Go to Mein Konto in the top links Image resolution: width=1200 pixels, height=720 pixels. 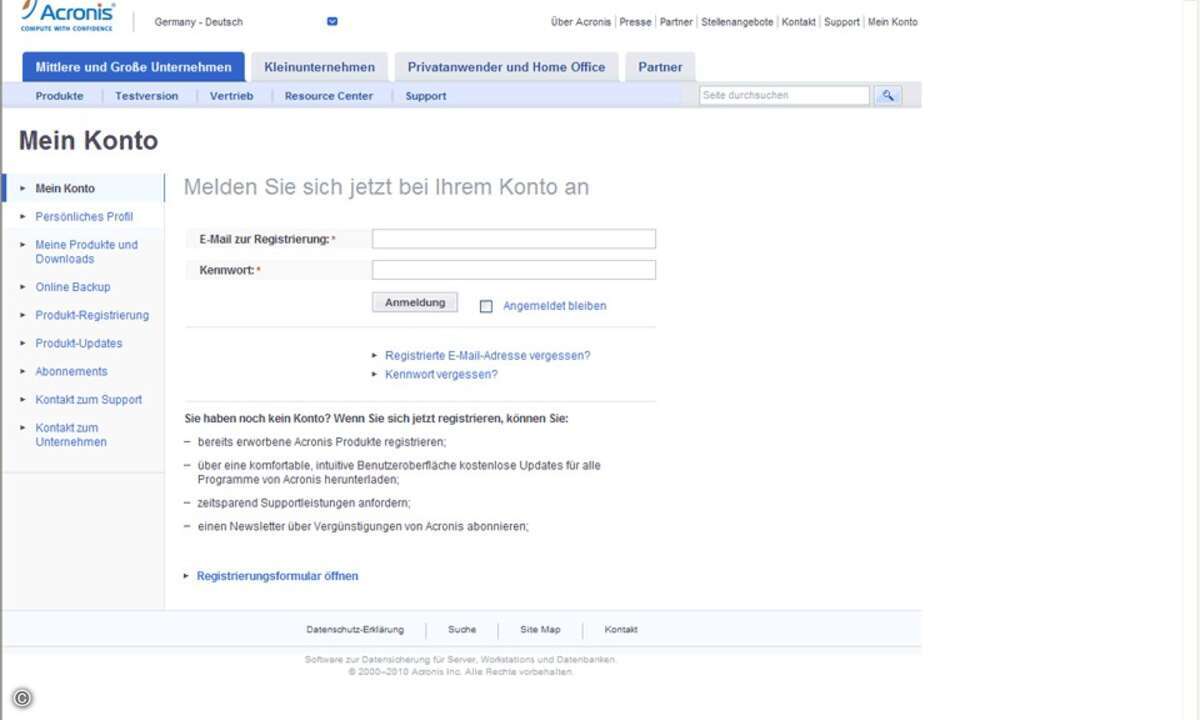(892, 22)
